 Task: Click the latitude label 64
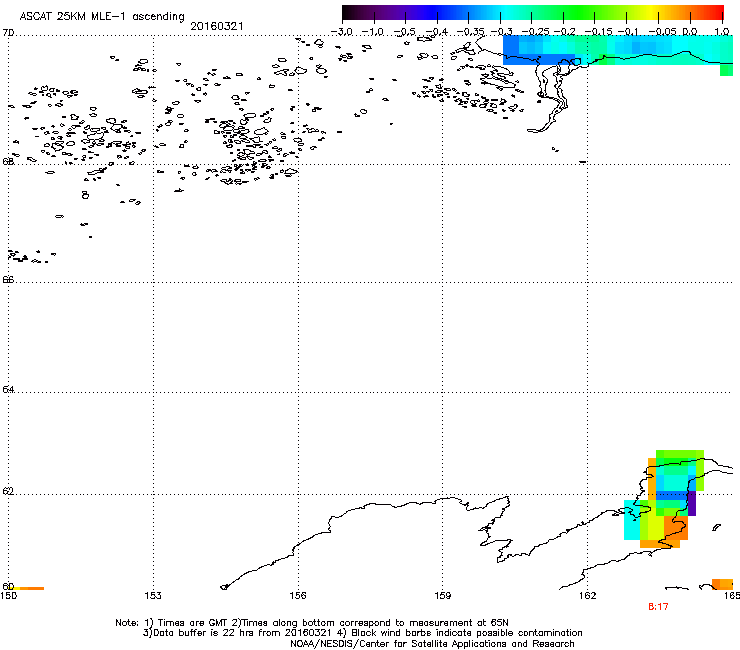pos(8,389)
